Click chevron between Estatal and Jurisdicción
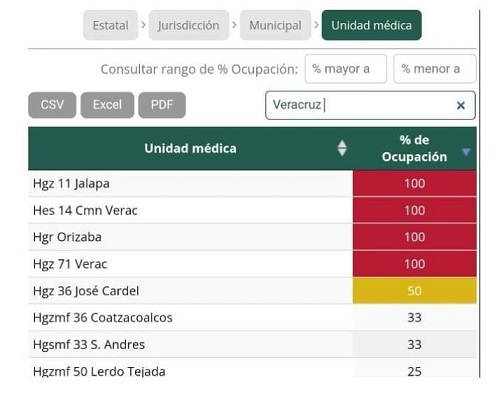The height and width of the screenshot is (393, 504). [x=143, y=25]
